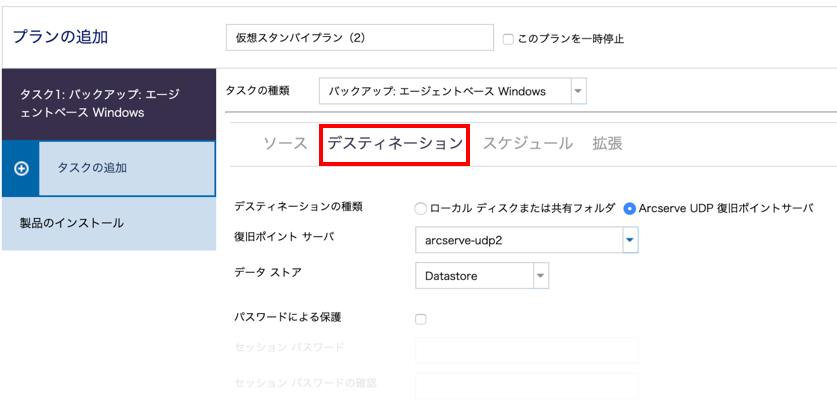Viewport: 837px width, 416px height.
Task: Click the パスワードによる保護 label
Action: pyautogui.click(x=288, y=317)
